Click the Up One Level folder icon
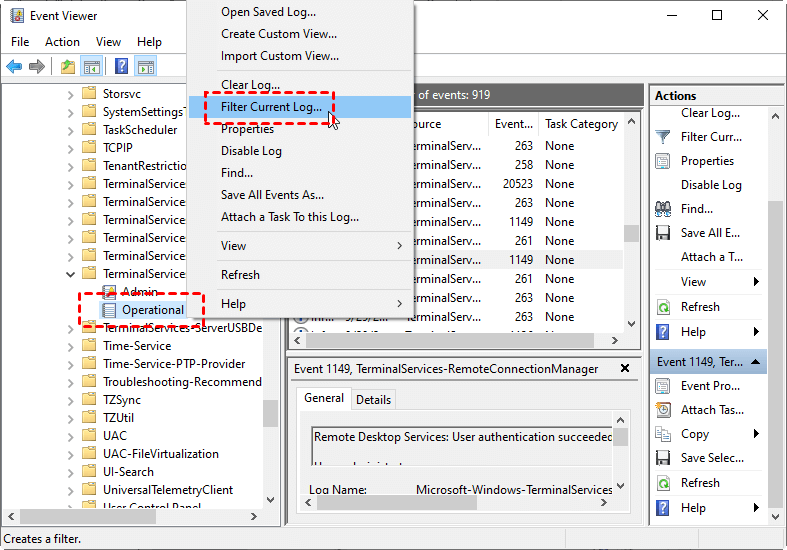Screen dimensions: 787x550 (68, 67)
